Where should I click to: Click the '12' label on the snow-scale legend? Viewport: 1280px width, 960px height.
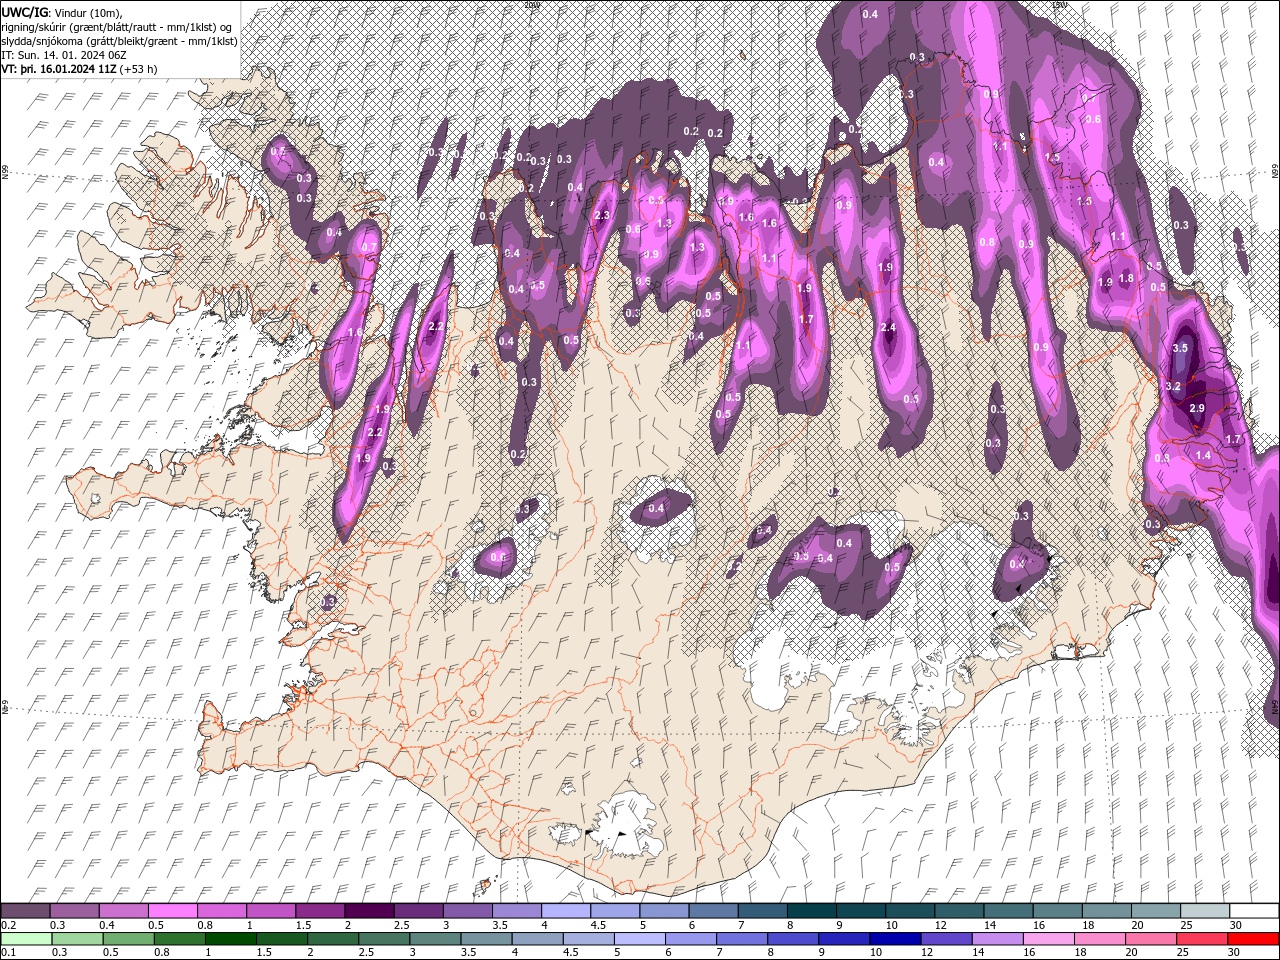(942, 925)
